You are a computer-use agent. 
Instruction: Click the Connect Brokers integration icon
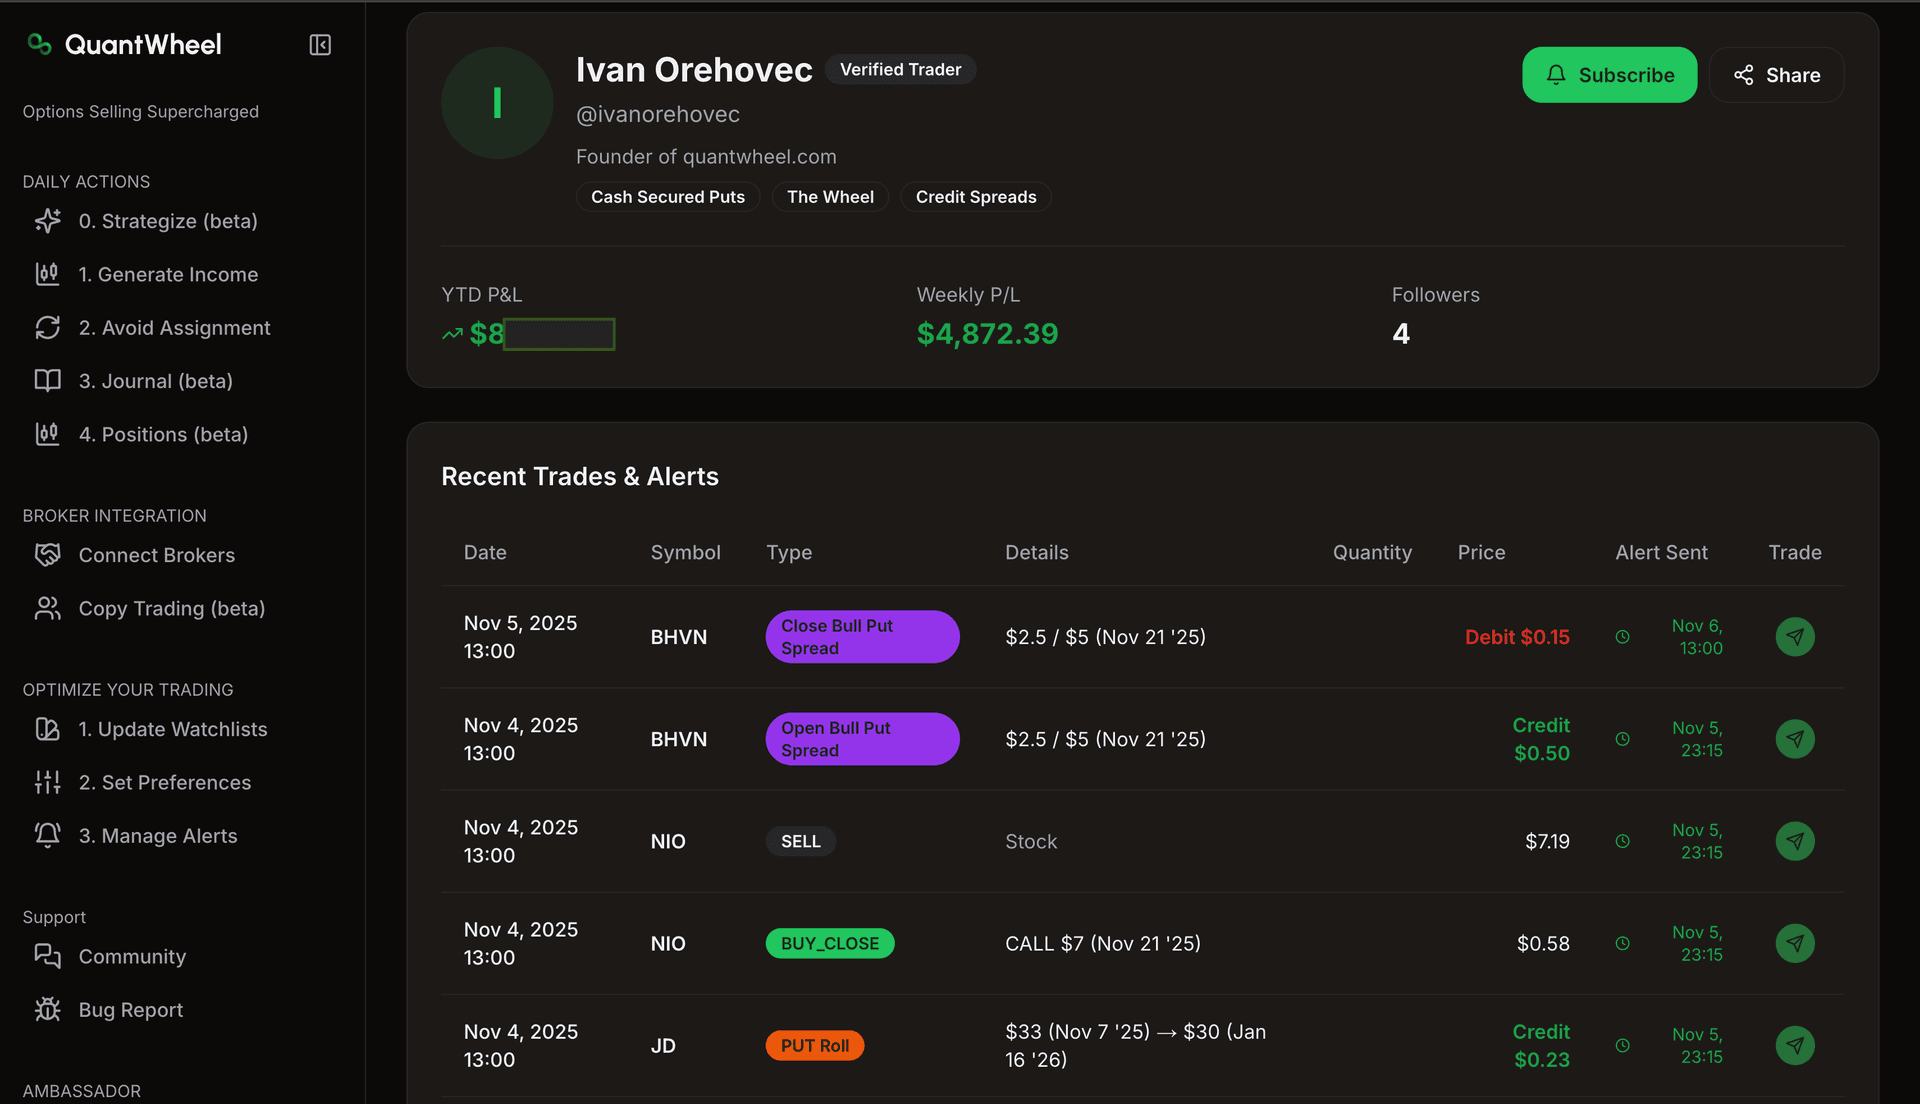[x=47, y=555]
